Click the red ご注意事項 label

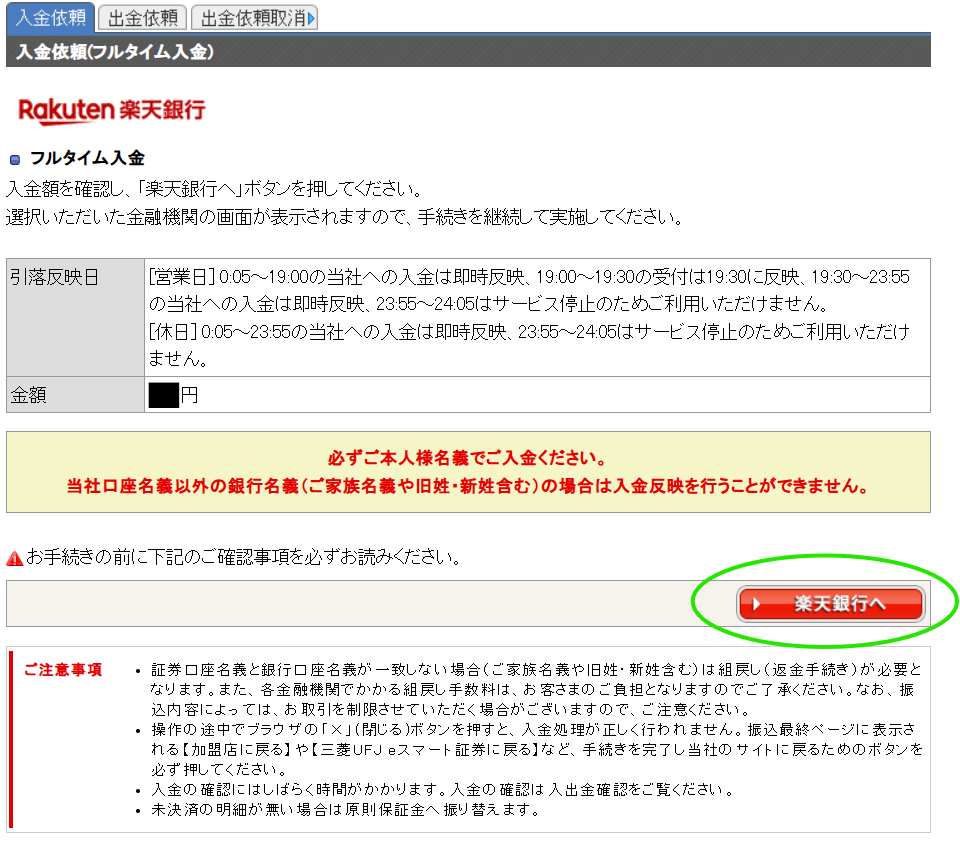tap(62, 669)
